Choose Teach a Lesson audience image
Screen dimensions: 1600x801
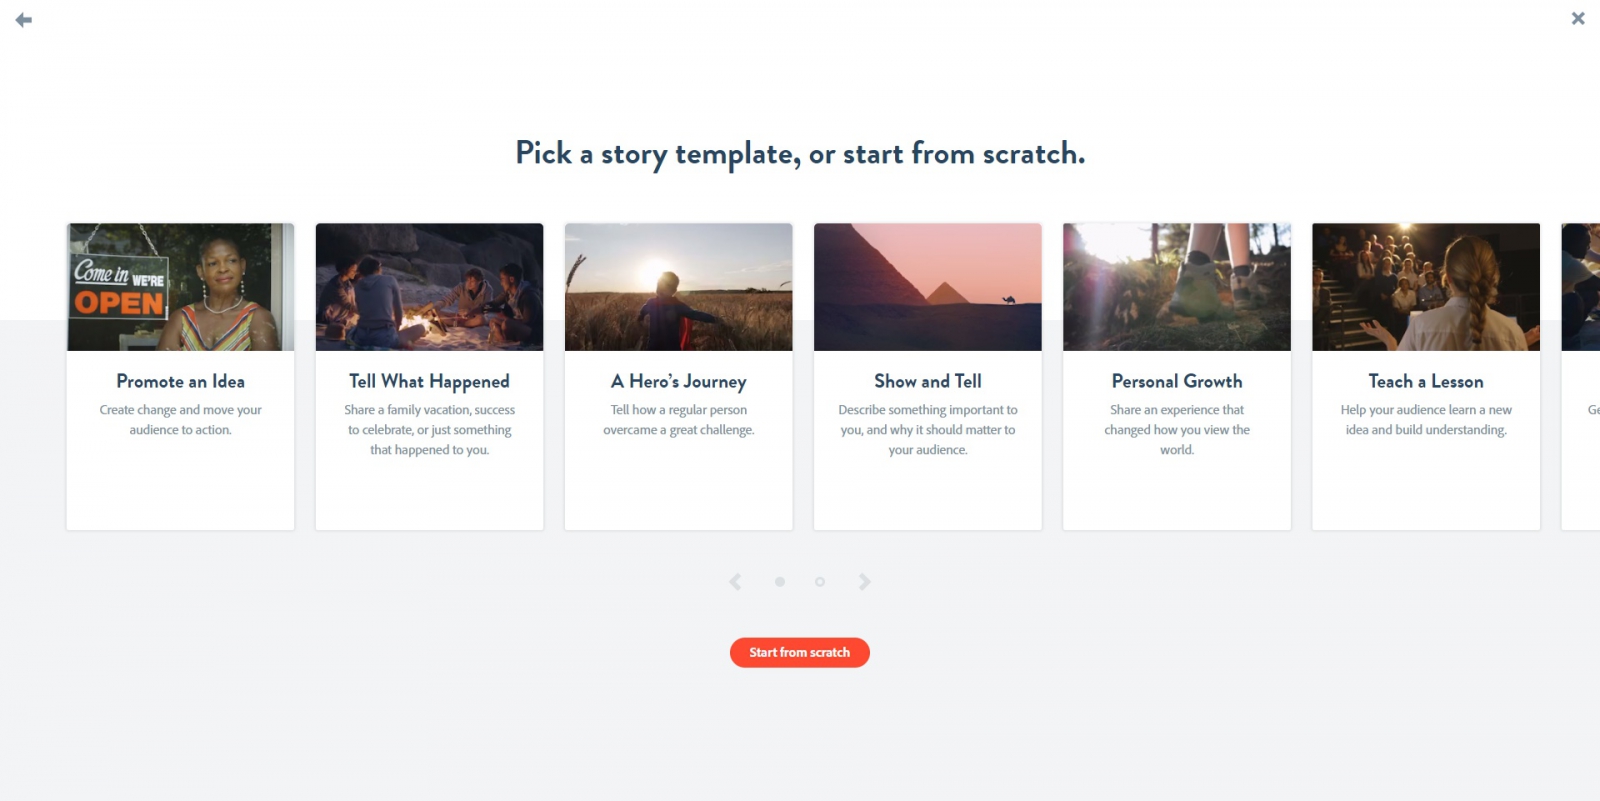pyautogui.click(x=1425, y=287)
